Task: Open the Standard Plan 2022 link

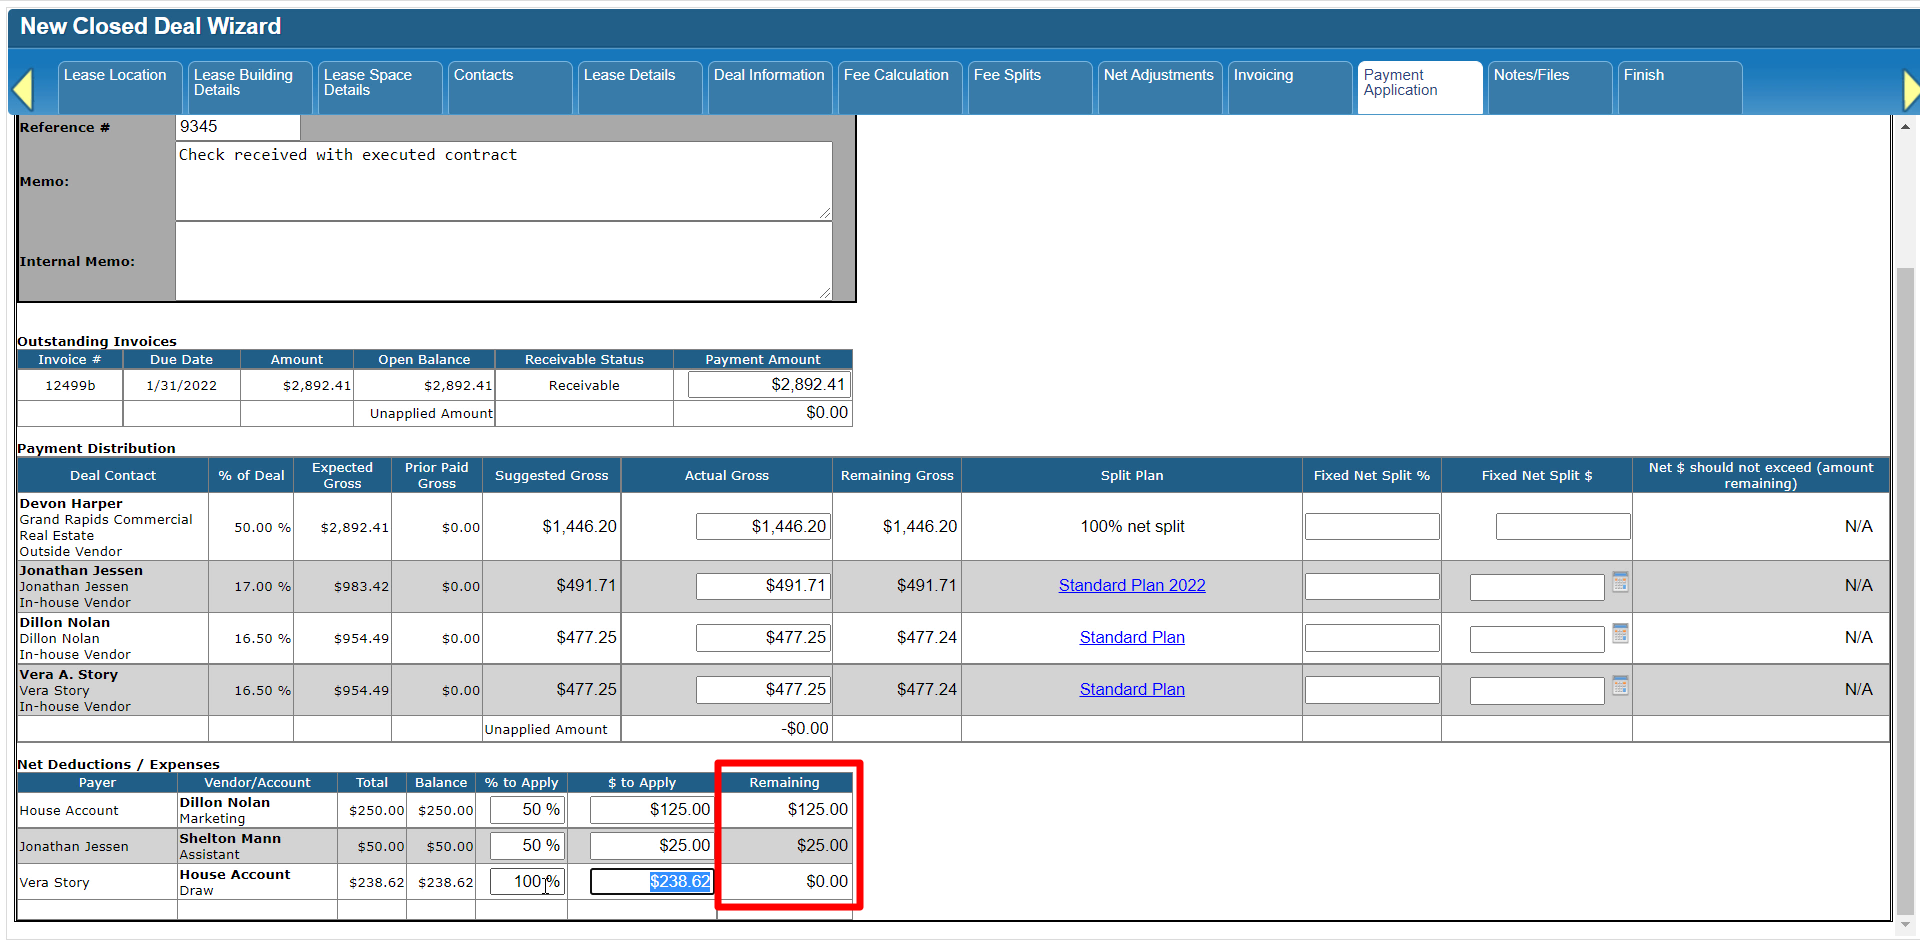Action: 1131,586
